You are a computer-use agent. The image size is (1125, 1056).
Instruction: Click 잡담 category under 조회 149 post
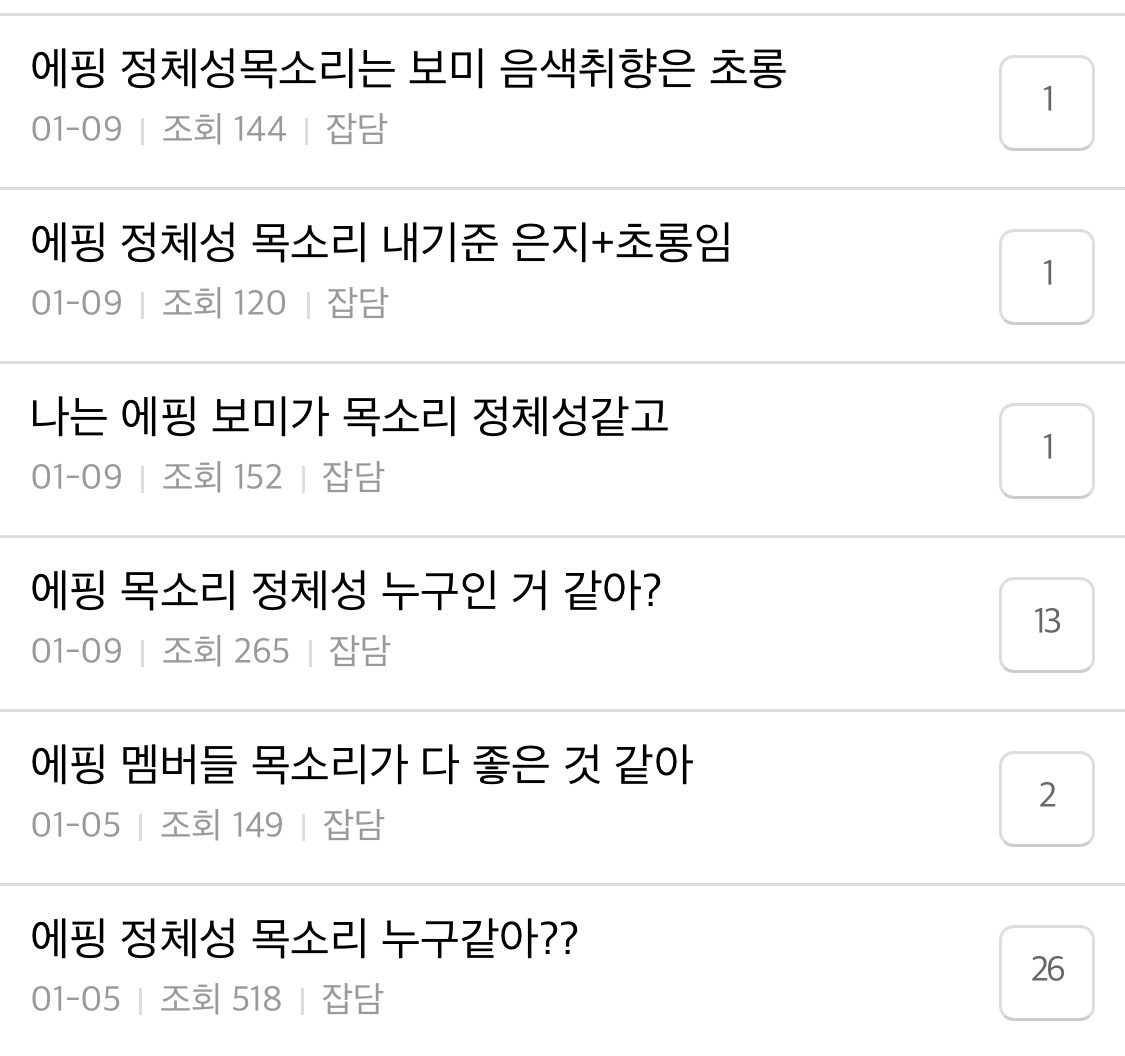[x=352, y=825]
